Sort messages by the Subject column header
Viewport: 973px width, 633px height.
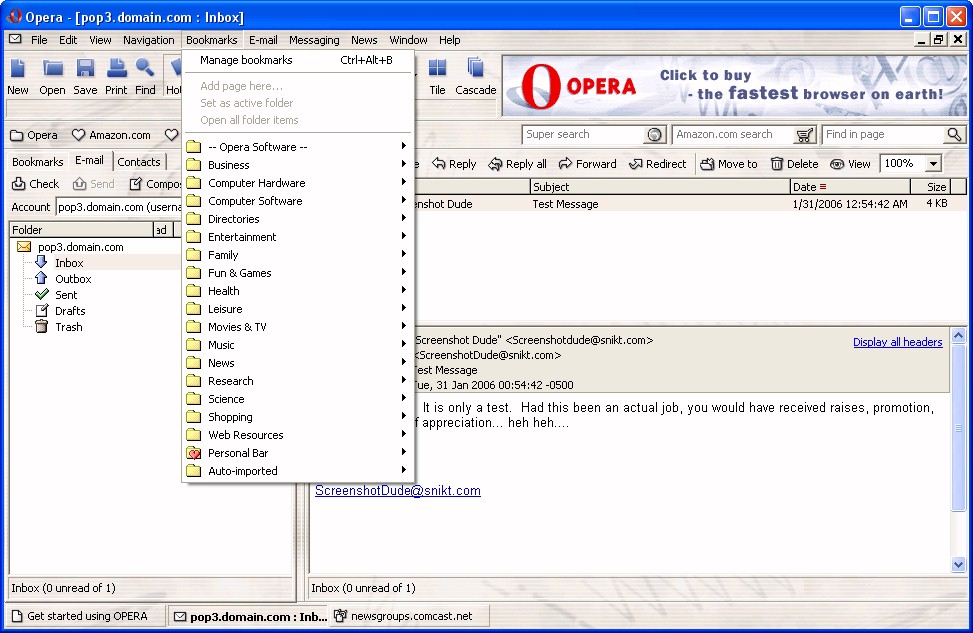660,187
